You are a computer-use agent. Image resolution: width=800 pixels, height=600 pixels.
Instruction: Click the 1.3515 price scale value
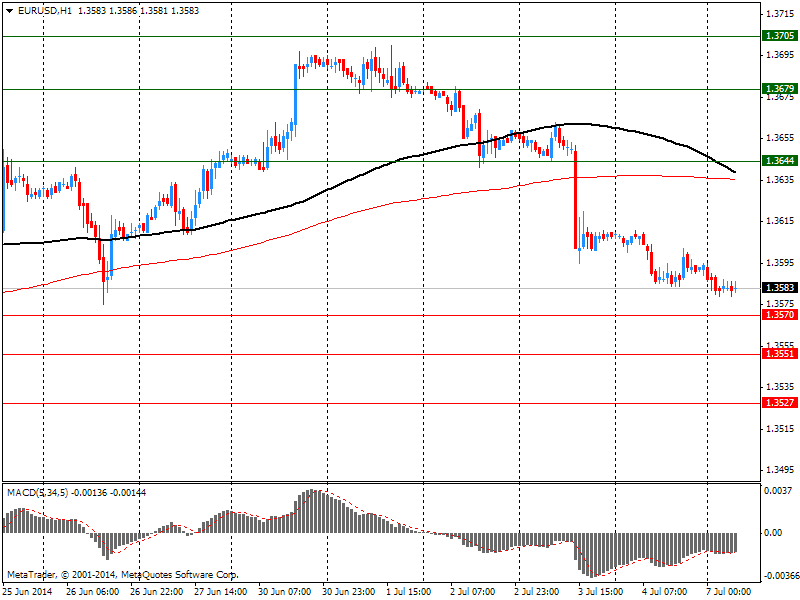click(781, 429)
